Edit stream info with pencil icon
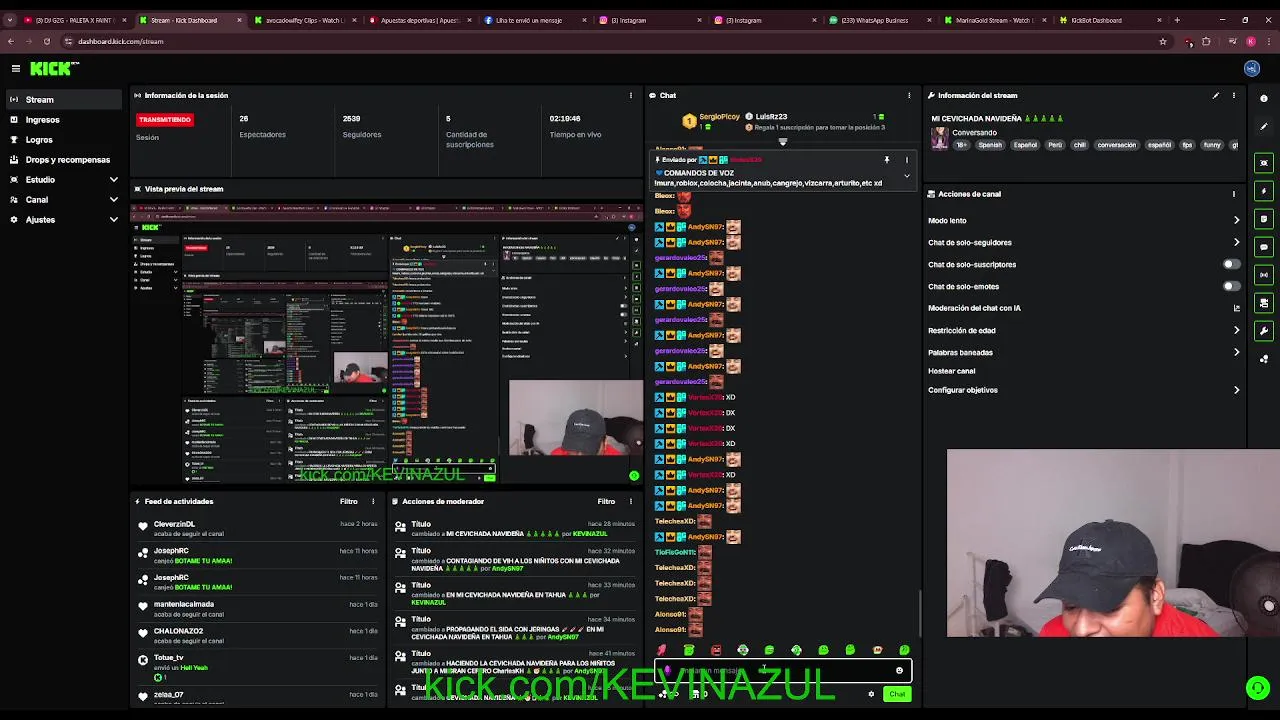Image resolution: width=1280 pixels, height=720 pixels. tap(1216, 95)
